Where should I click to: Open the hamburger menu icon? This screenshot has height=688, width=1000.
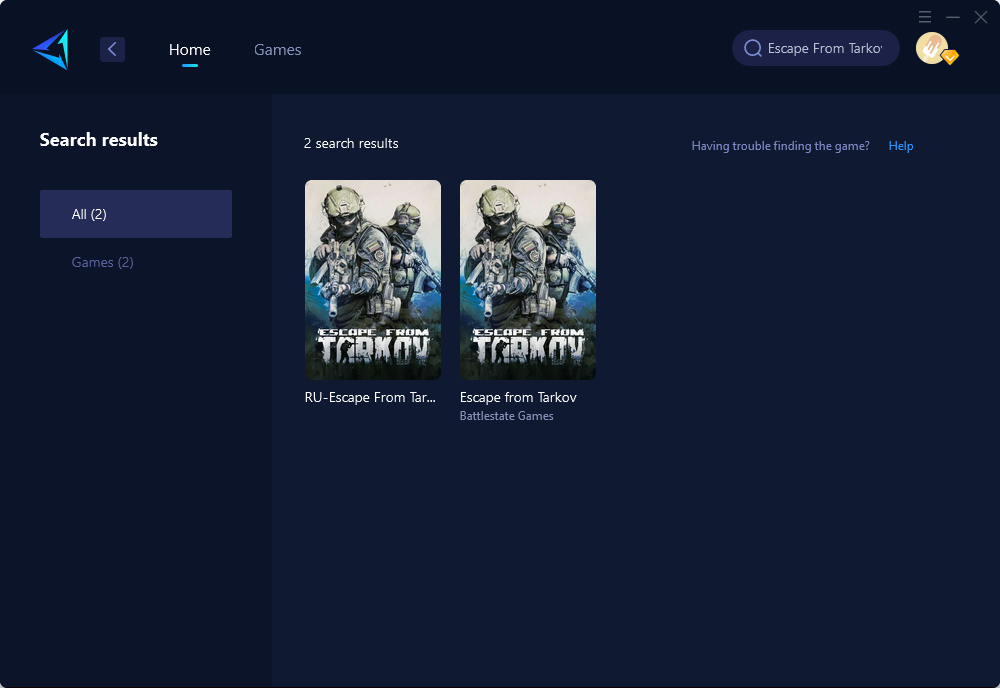pyautogui.click(x=925, y=17)
